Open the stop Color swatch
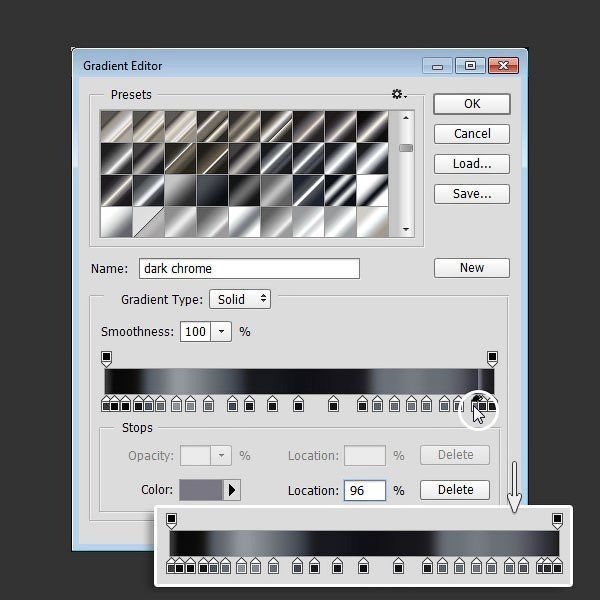 coord(201,490)
